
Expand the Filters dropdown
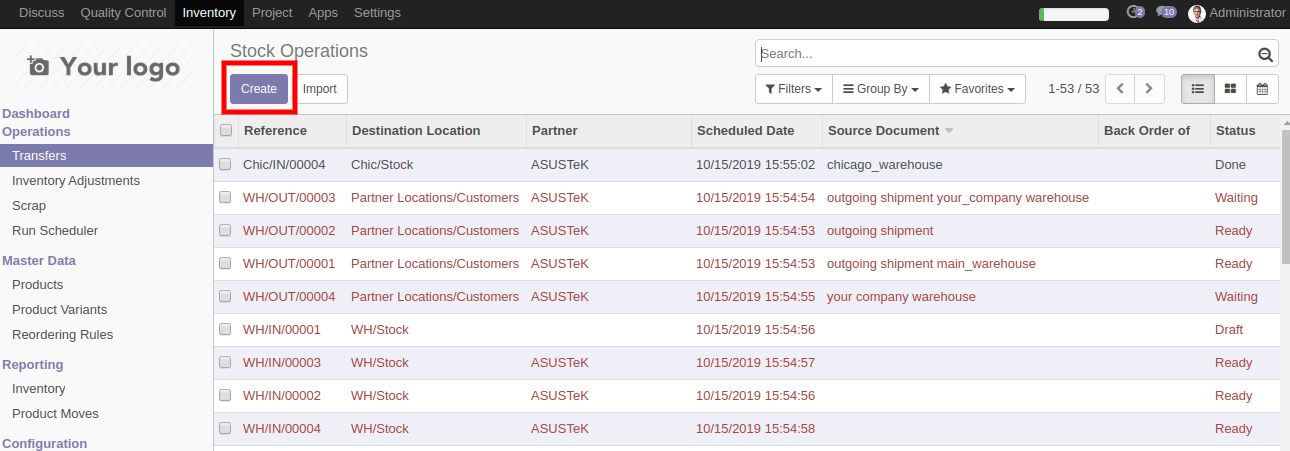pos(793,89)
